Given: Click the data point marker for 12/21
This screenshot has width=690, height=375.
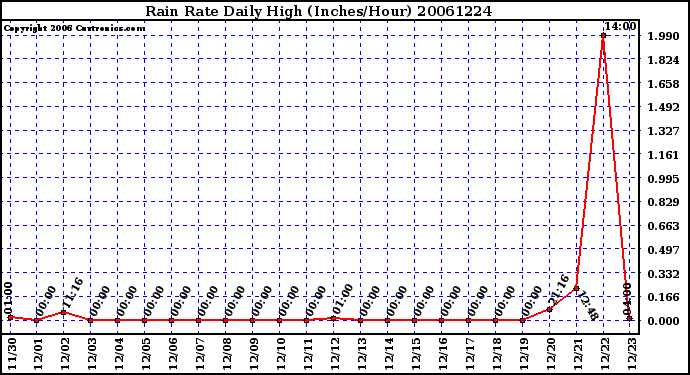Looking at the screenshot, I should click(576, 288).
